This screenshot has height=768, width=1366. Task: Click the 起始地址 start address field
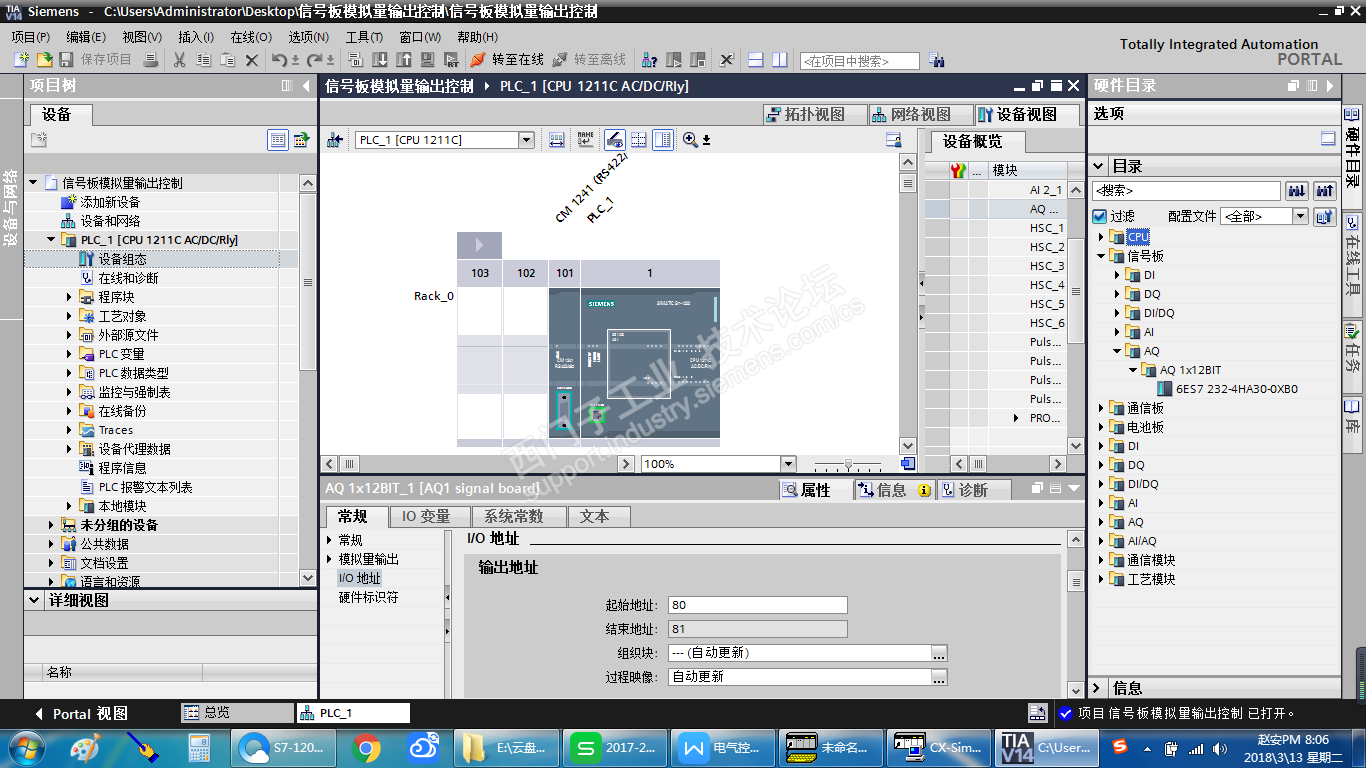pos(757,605)
